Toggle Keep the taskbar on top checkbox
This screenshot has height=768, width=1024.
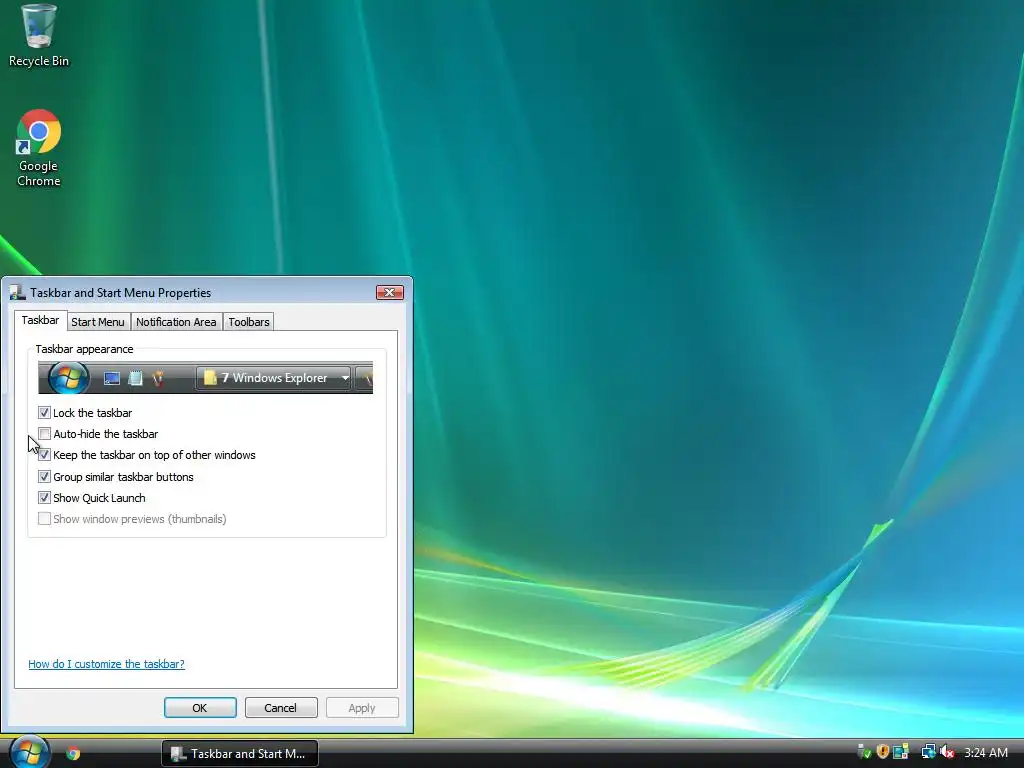click(44, 455)
